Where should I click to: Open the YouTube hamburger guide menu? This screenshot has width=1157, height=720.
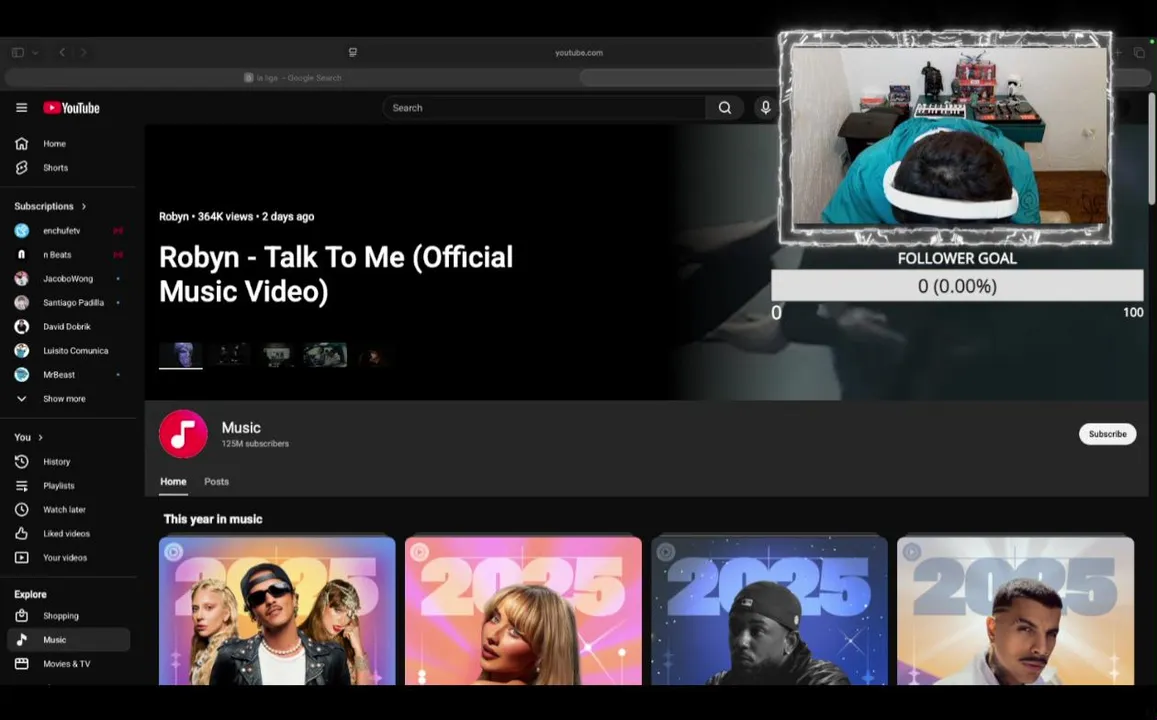tap(21, 108)
